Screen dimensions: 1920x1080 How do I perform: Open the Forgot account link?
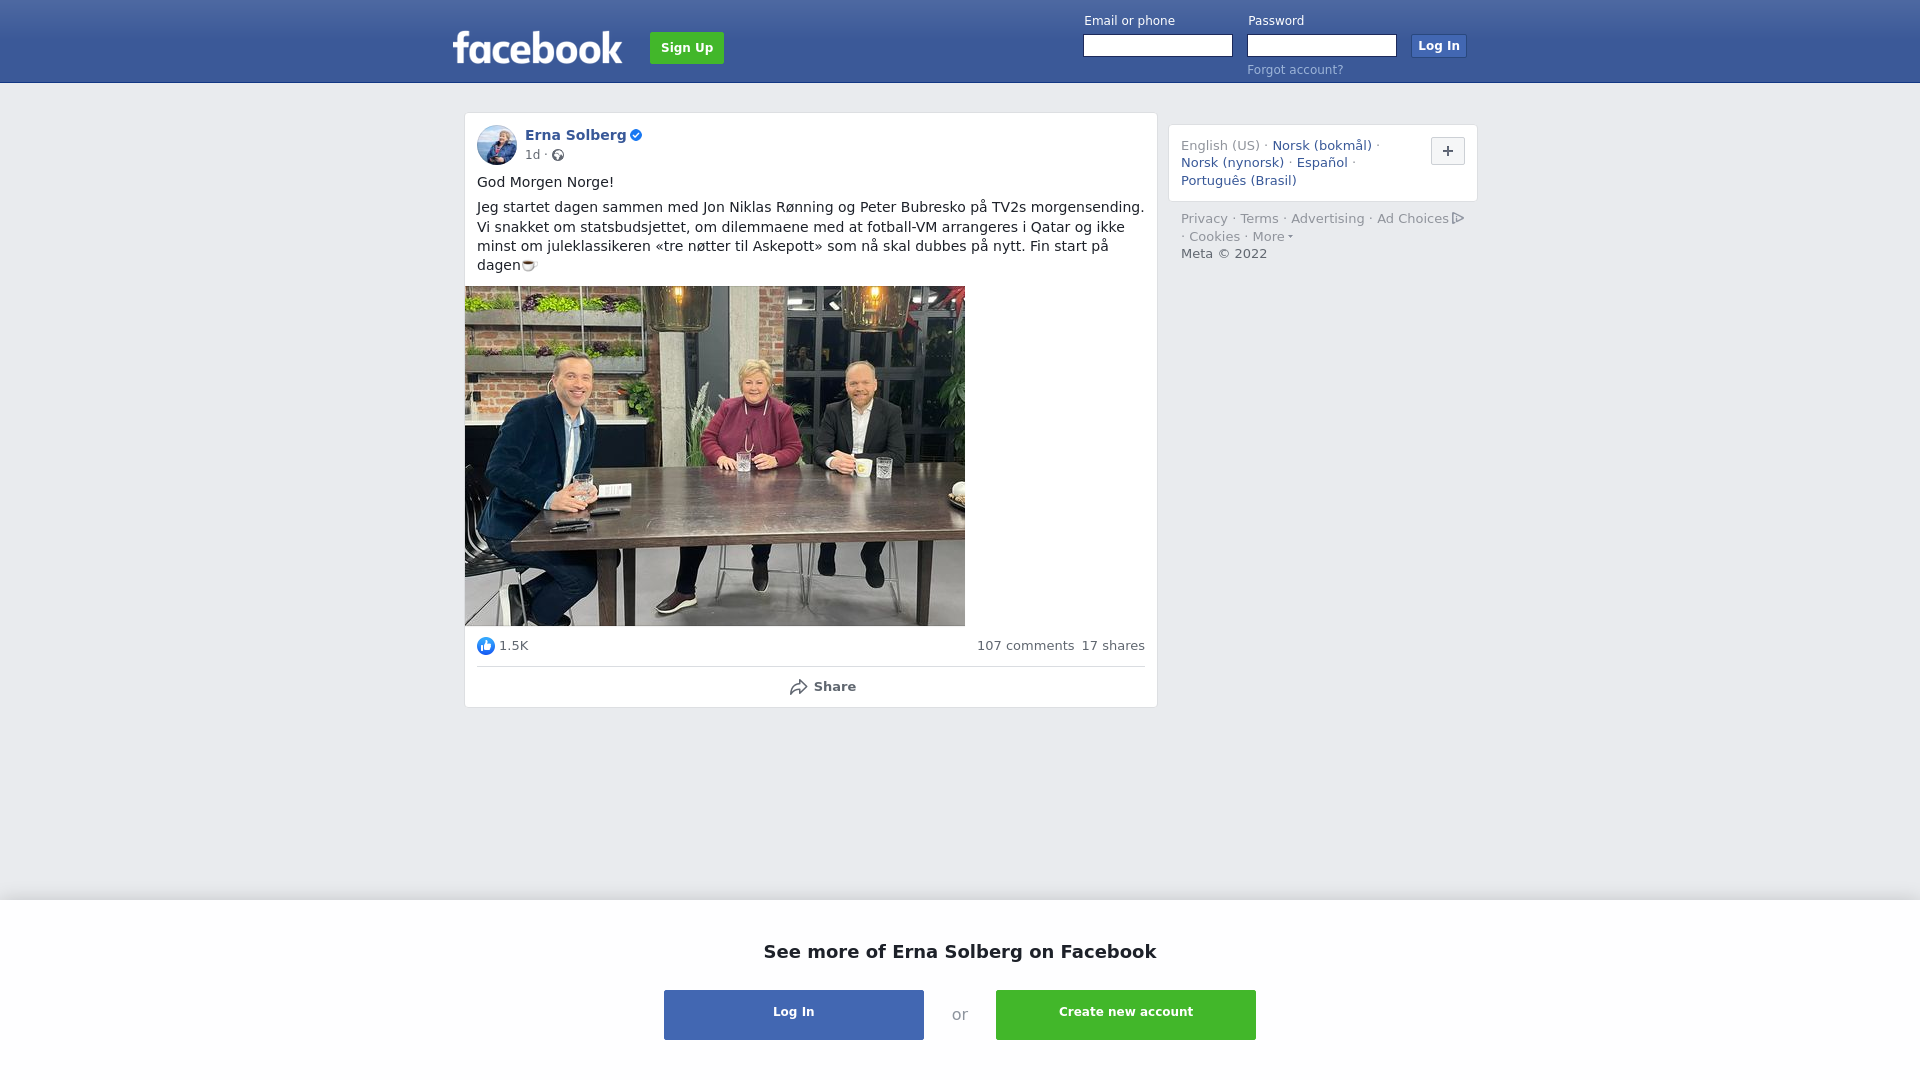1295,70
